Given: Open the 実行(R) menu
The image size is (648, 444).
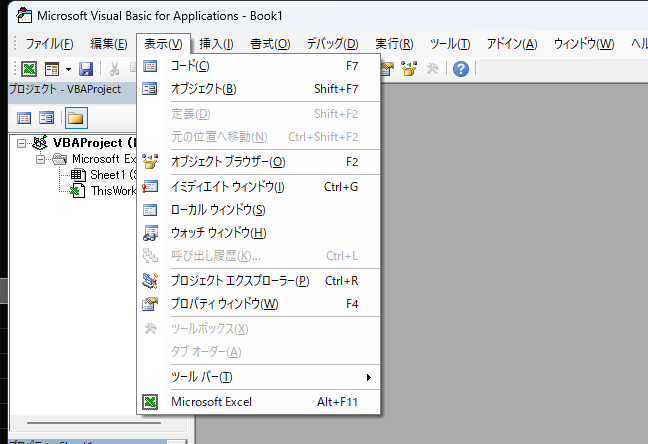Looking at the screenshot, I should pyautogui.click(x=394, y=43).
